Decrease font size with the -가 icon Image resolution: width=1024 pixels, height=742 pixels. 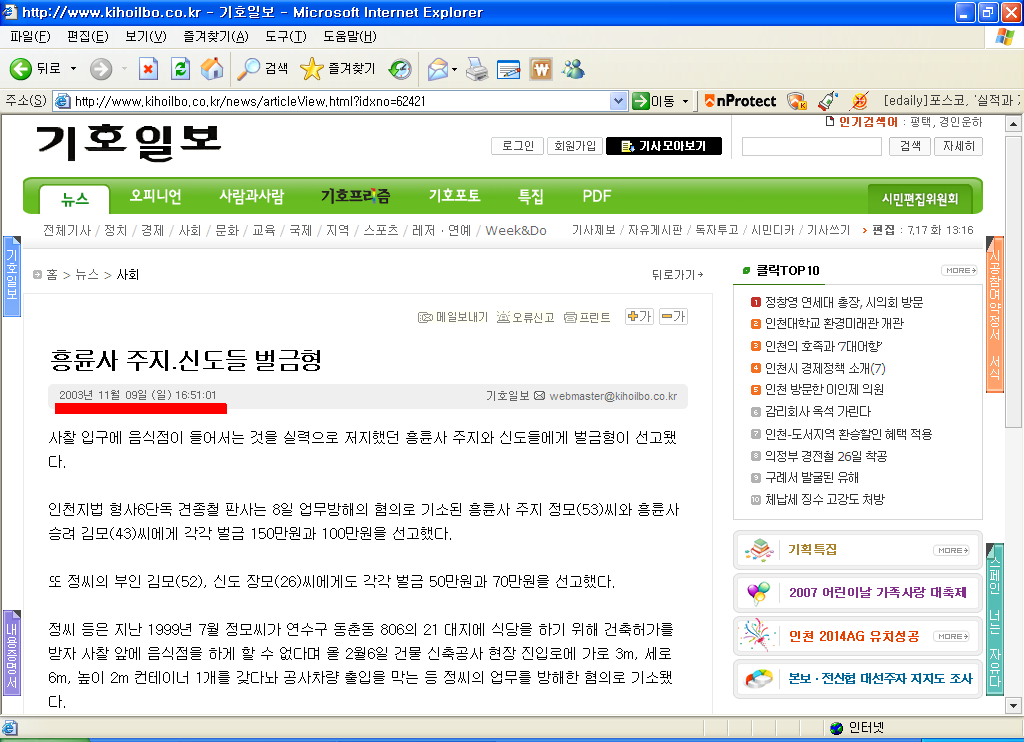pos(673,315)
